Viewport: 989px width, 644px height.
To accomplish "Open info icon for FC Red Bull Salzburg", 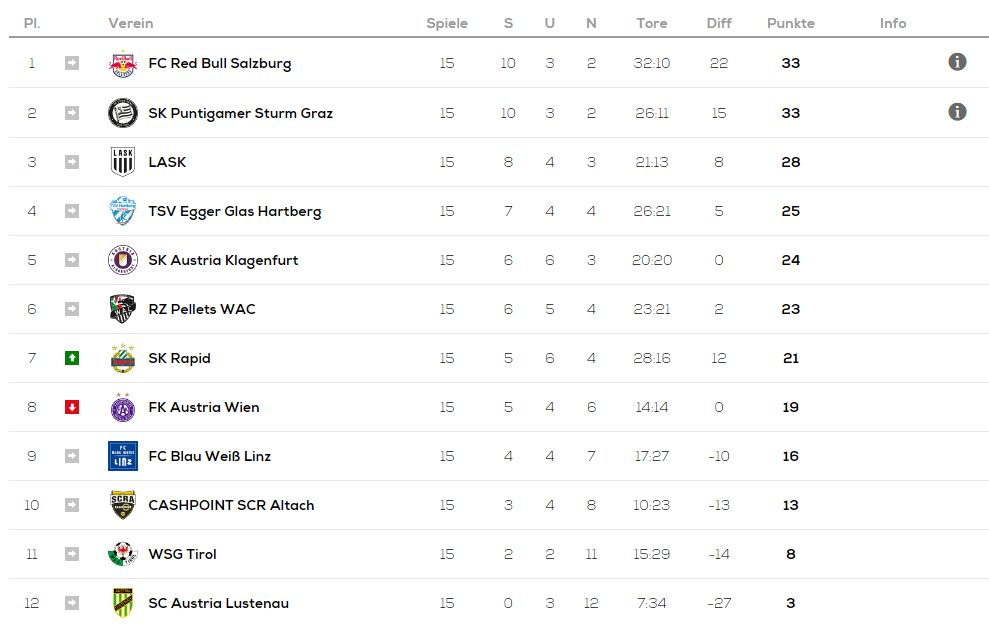I will click(x=957, y=63).
